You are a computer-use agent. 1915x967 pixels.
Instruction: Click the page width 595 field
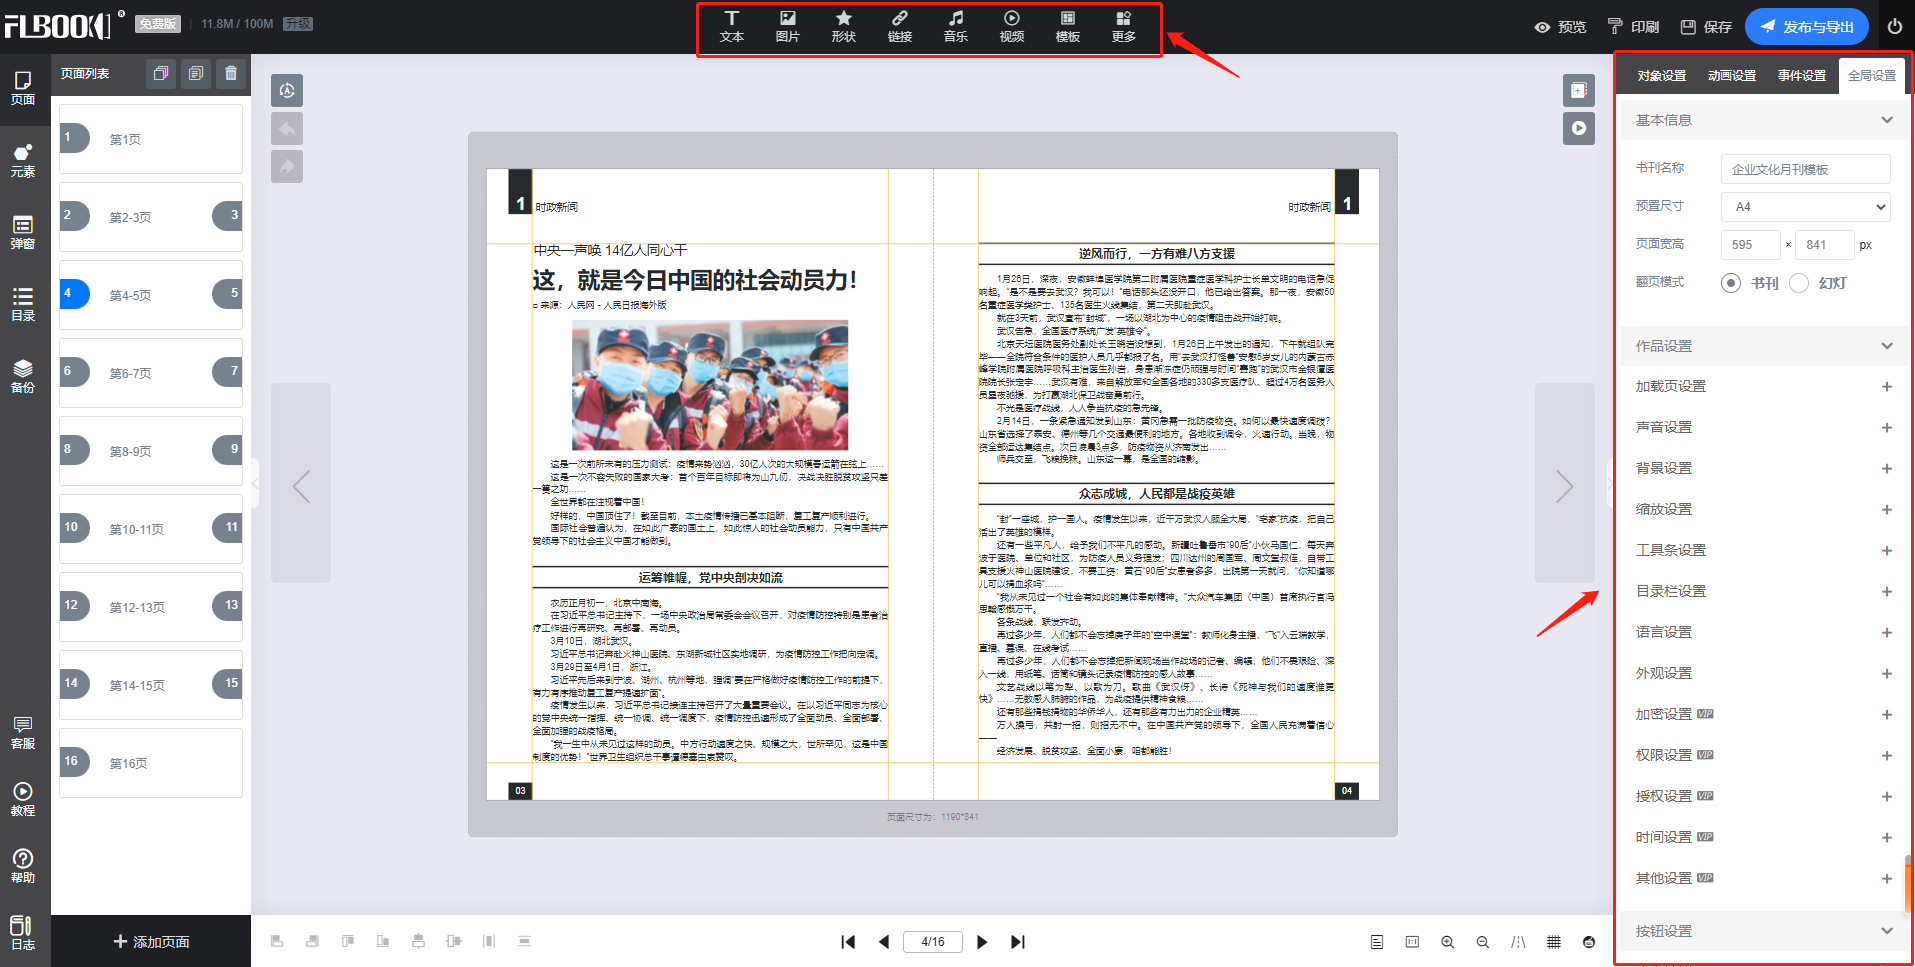pos(1751,245)
